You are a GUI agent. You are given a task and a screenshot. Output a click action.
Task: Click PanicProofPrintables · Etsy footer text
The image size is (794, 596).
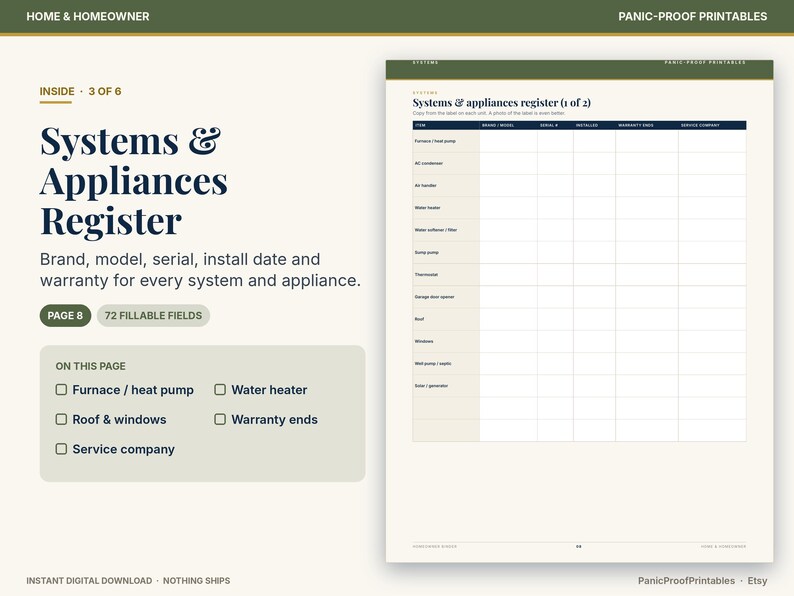[702, 581]
